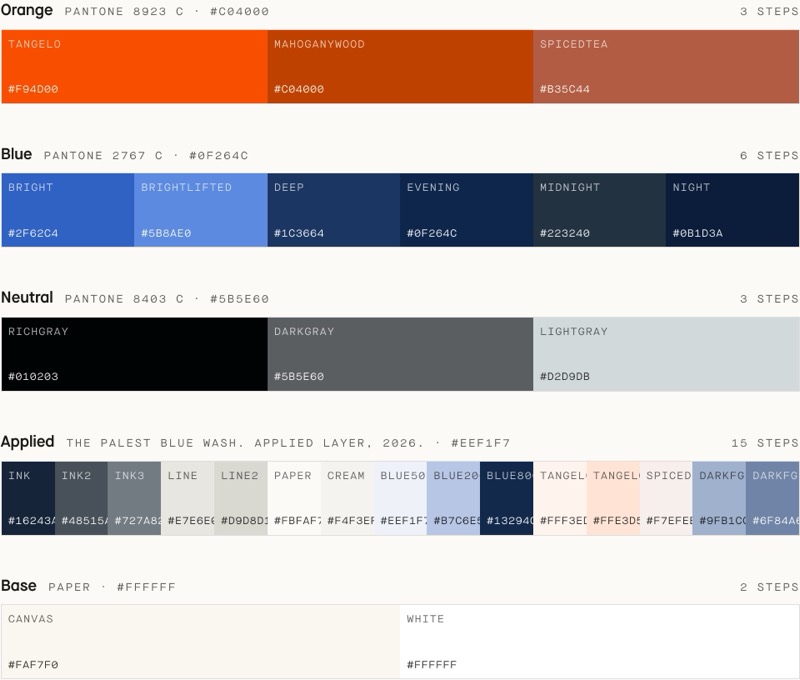Screen dimensions: 800x680
Task: Choose the SPICEDTEA swatch
Action: [x=666, y=66]
